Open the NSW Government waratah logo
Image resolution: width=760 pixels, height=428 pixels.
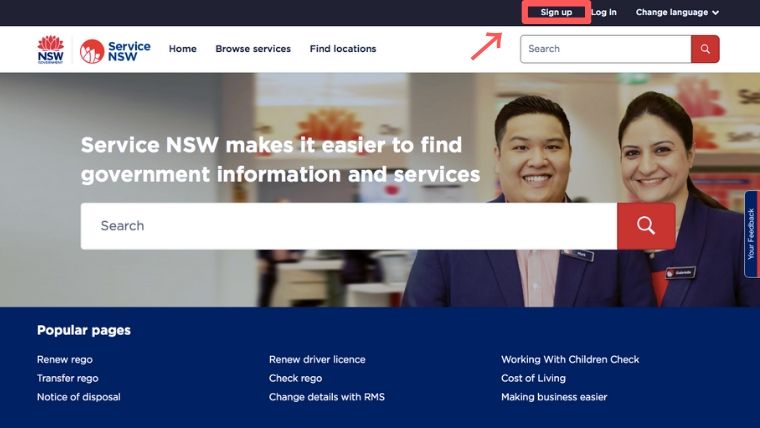50,49
